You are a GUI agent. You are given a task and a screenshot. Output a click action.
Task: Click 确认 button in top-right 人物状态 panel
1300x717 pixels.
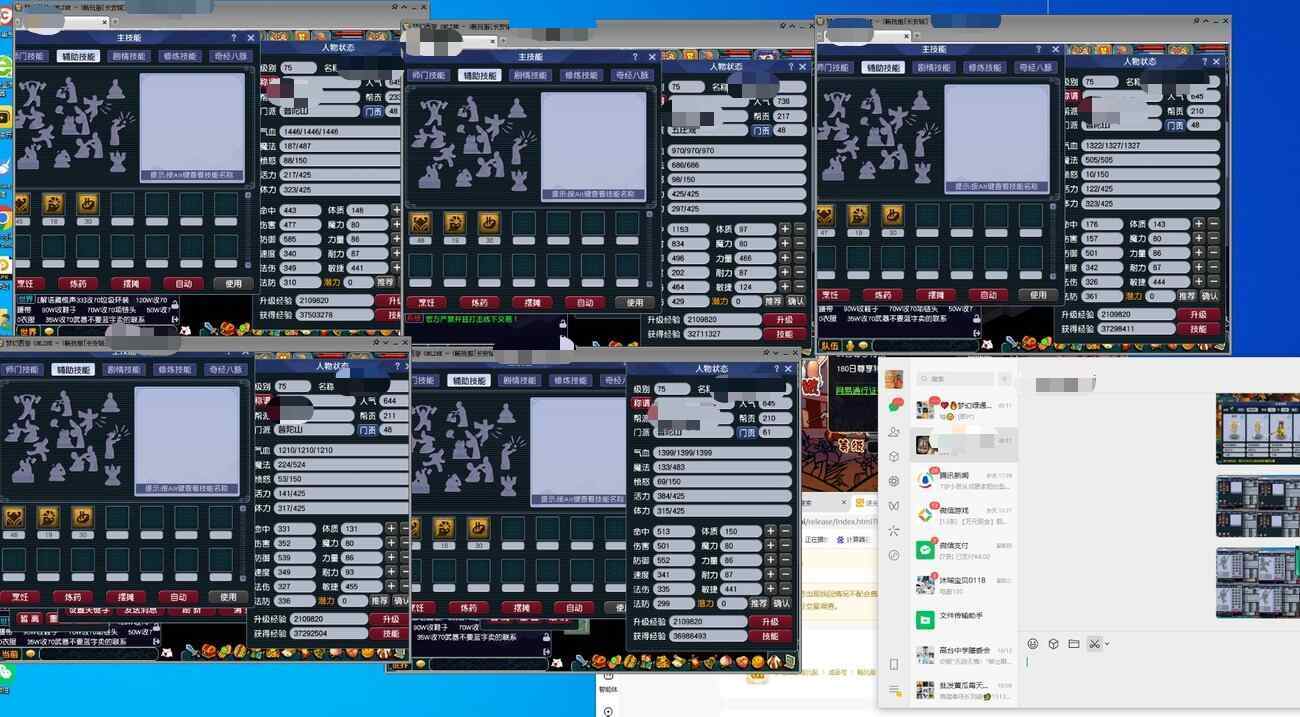(x=1210, y=296)
